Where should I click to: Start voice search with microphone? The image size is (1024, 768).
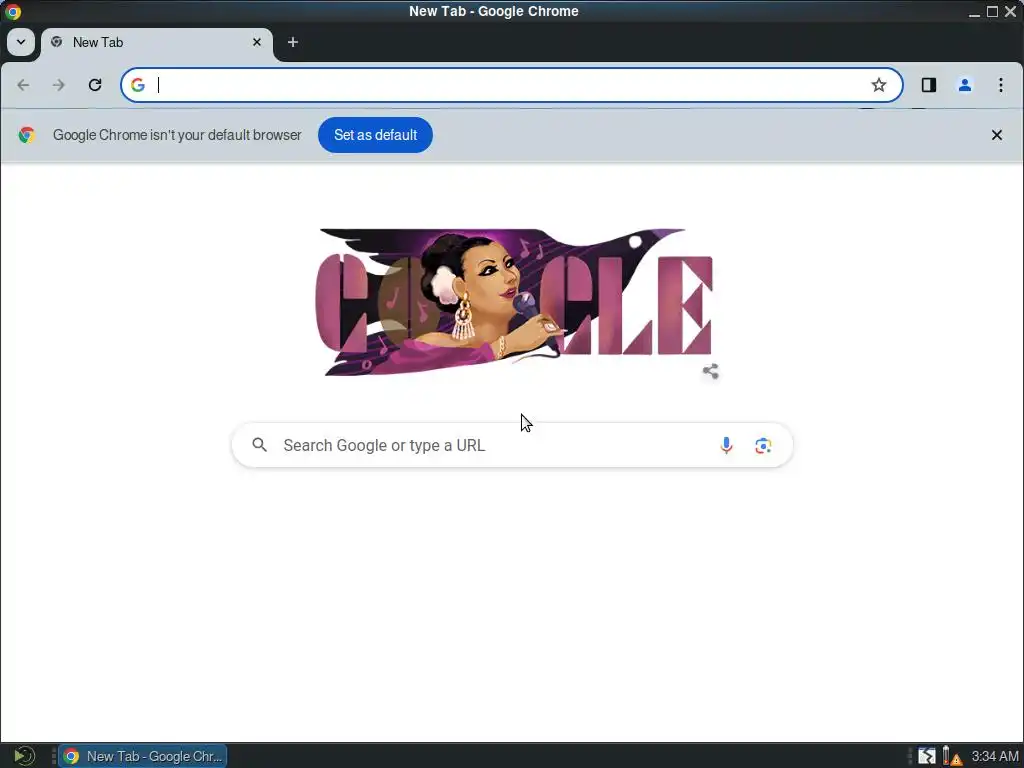726,445
